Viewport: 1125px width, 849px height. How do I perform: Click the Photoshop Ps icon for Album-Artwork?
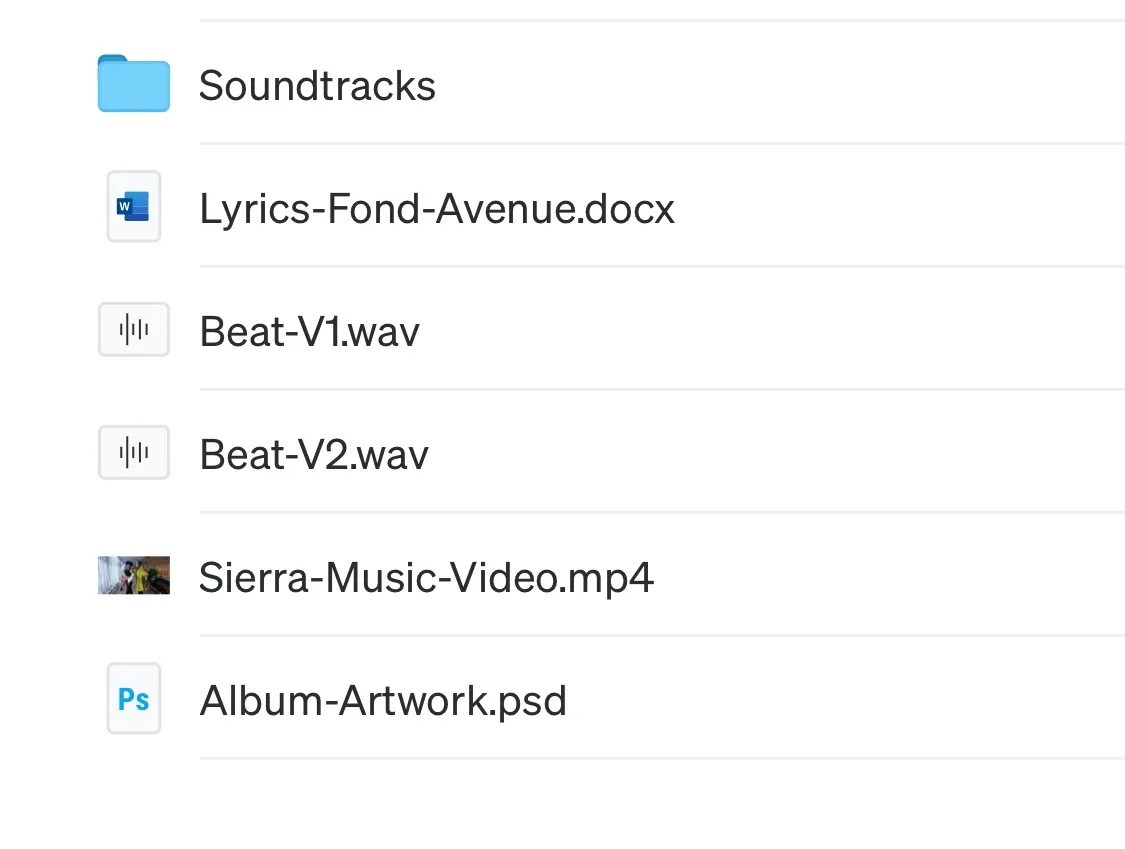click(x=133, y=698)
